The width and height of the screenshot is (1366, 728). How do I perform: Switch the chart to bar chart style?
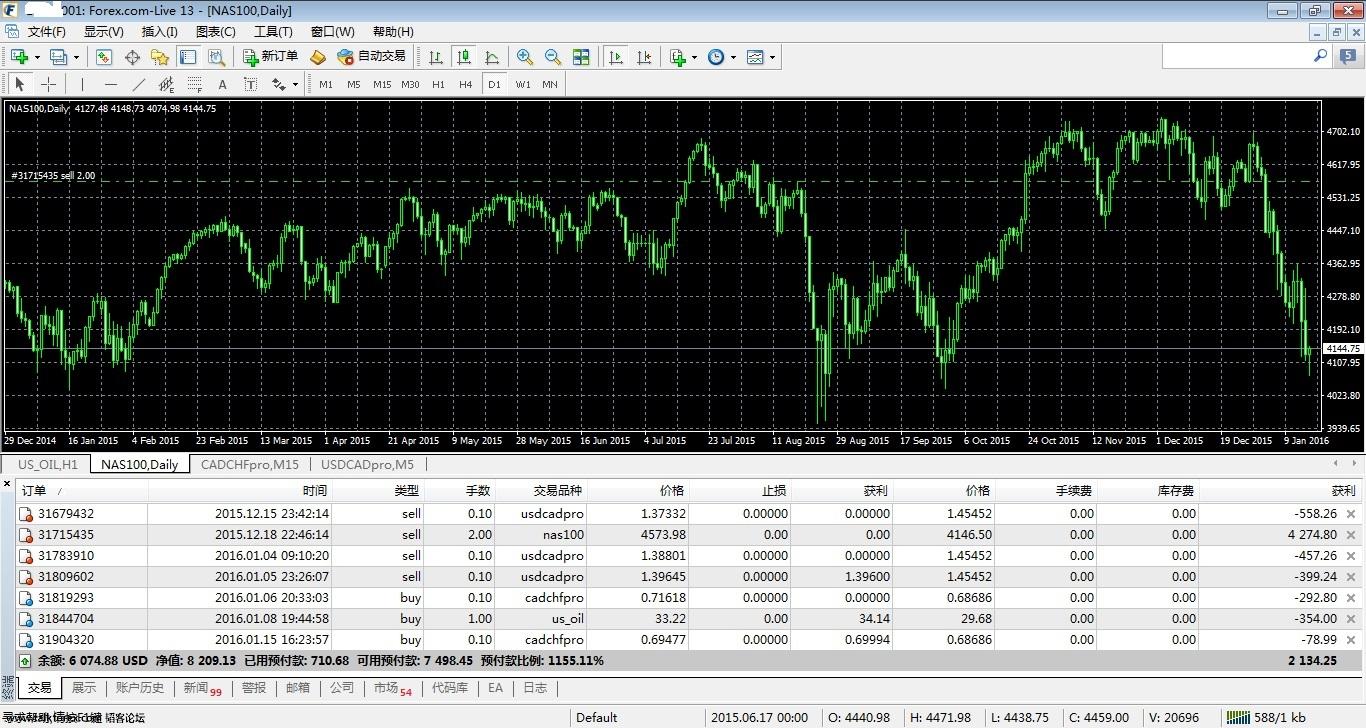point(436,57)
